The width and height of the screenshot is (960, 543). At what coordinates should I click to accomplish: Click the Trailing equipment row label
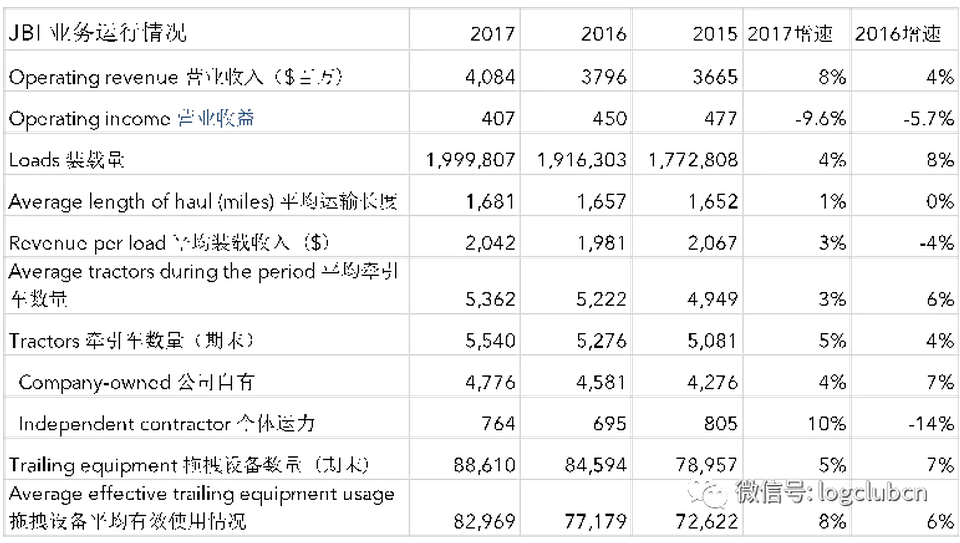189,465
